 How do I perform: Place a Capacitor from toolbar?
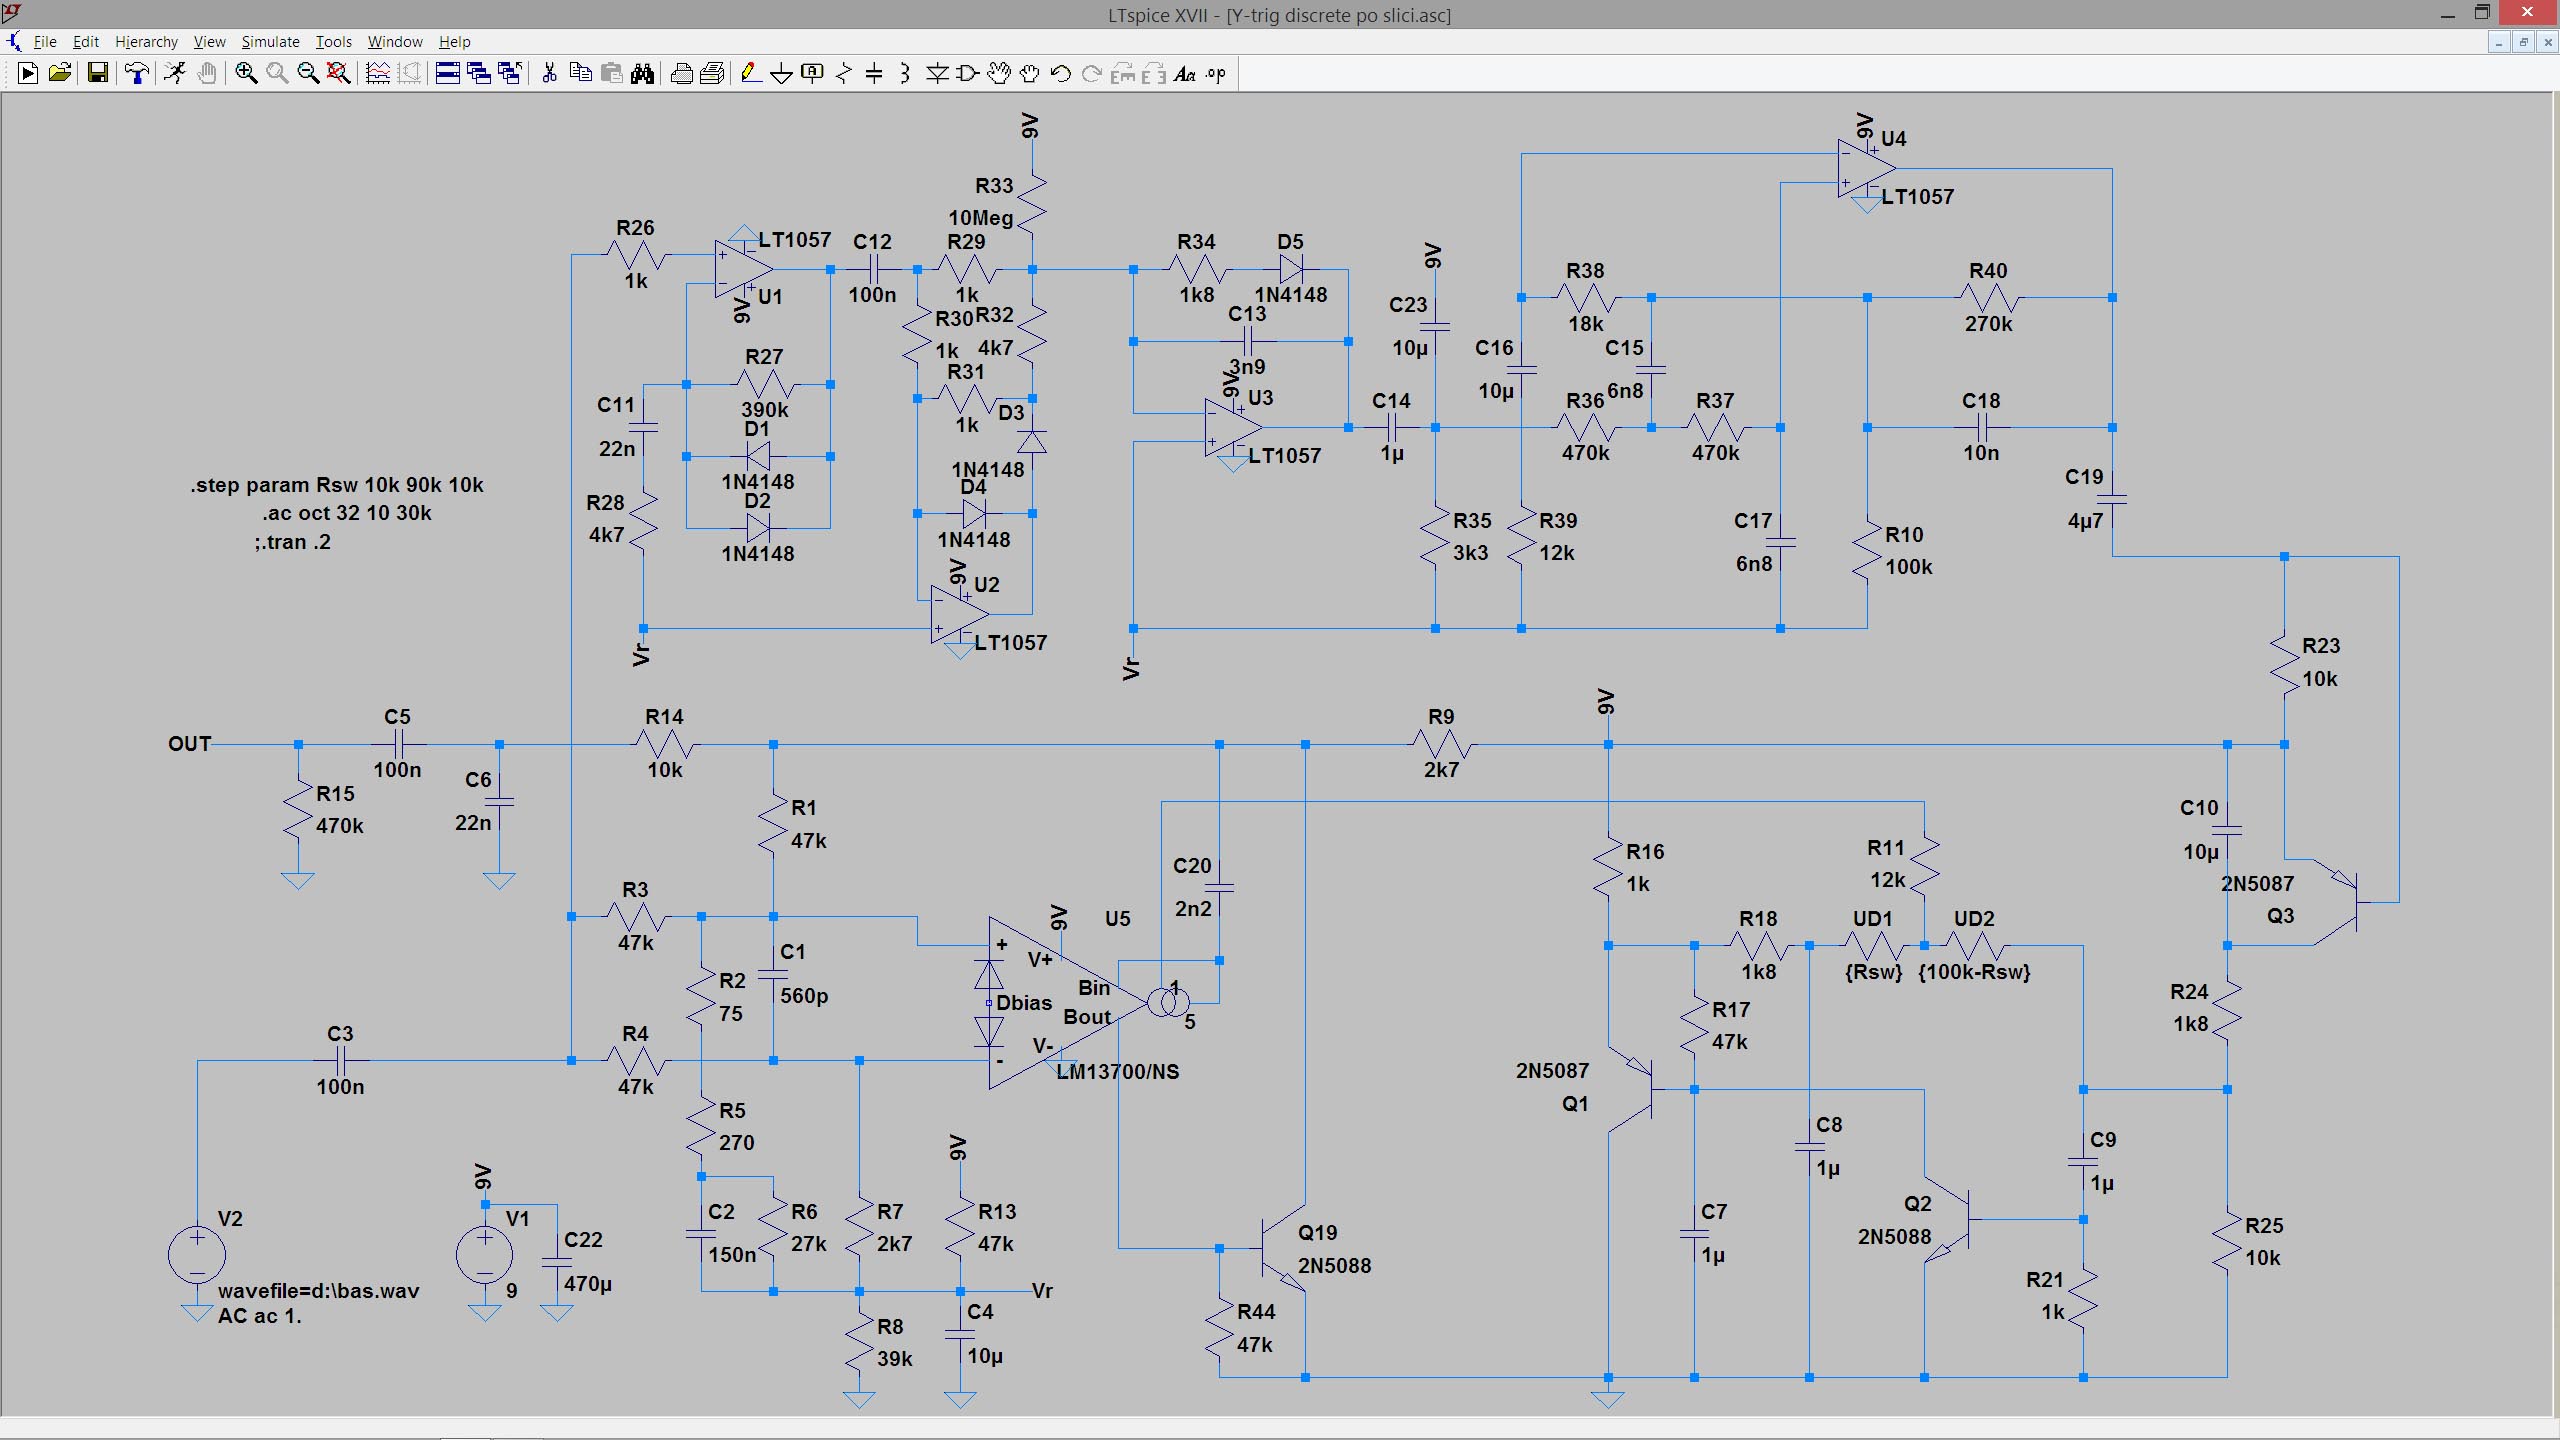coord(874,73)
